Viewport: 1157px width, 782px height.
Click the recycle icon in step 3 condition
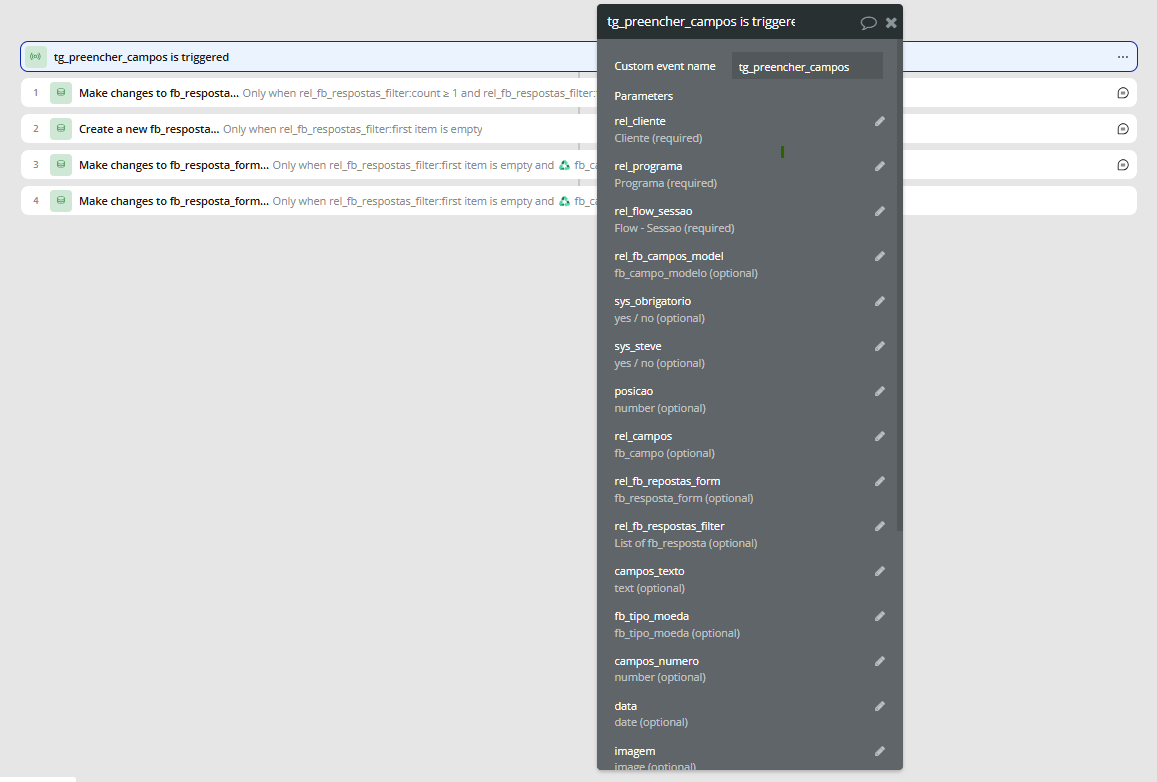coord(564,165)
